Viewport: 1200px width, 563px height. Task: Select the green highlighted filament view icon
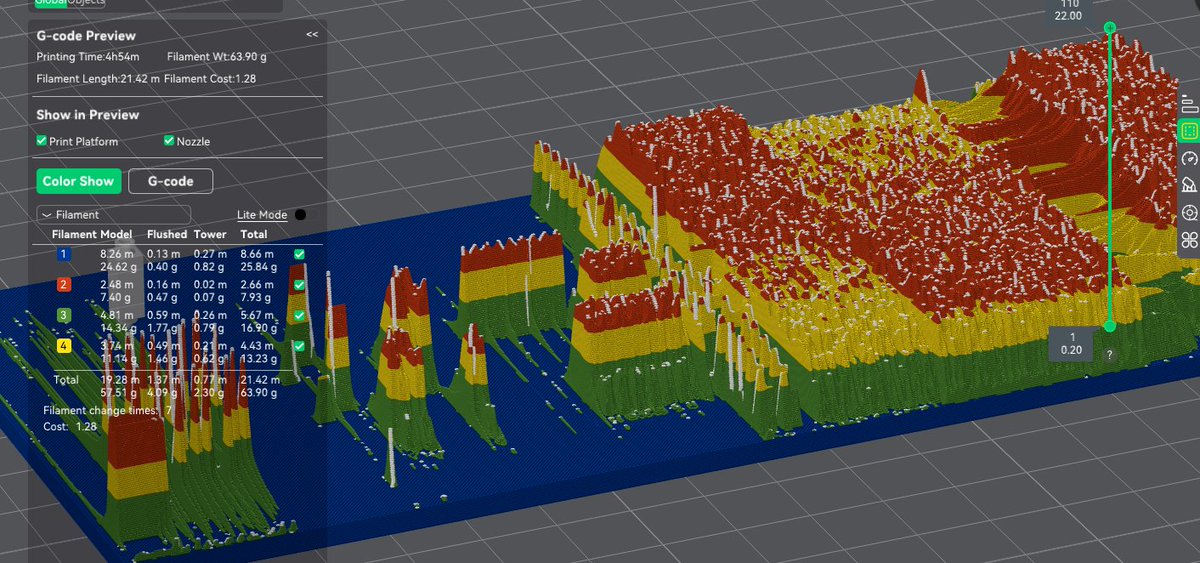point(1189,131)
